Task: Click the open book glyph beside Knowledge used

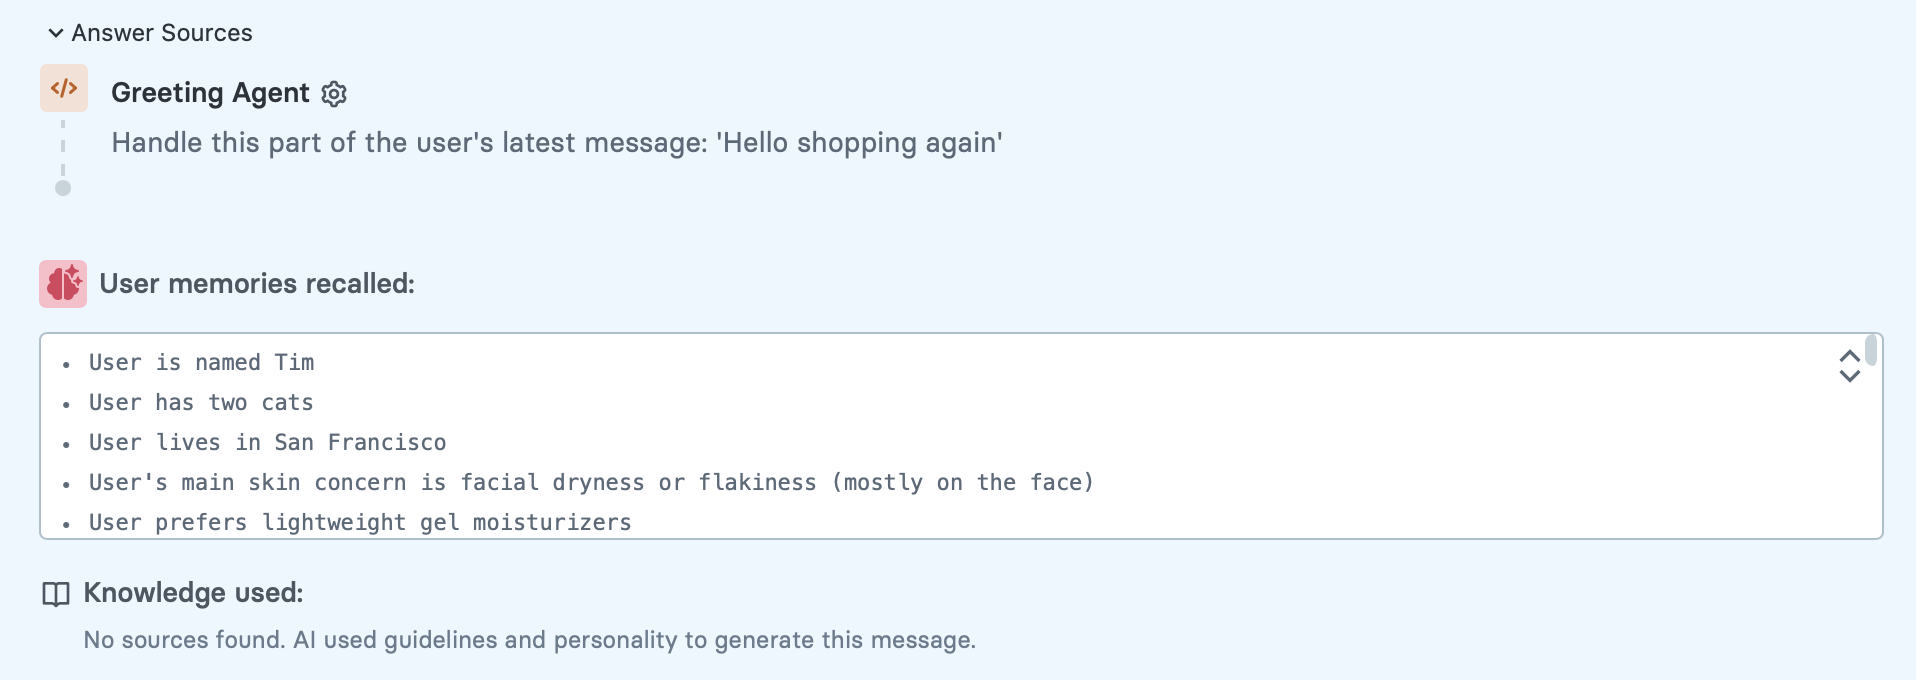Action: tap(55, 592)
